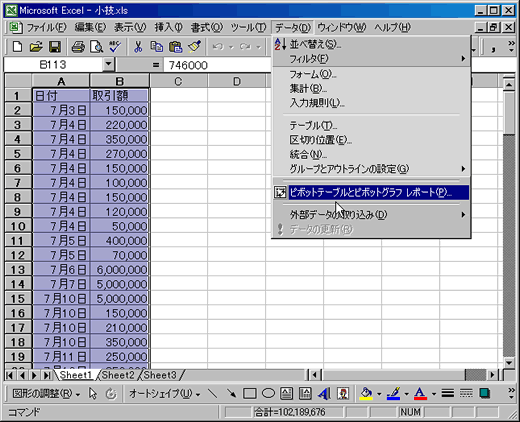The height and width of the screenshot is (422, 520).
Task: Click the Font Color red A swatch
Action: pos(421,394)
